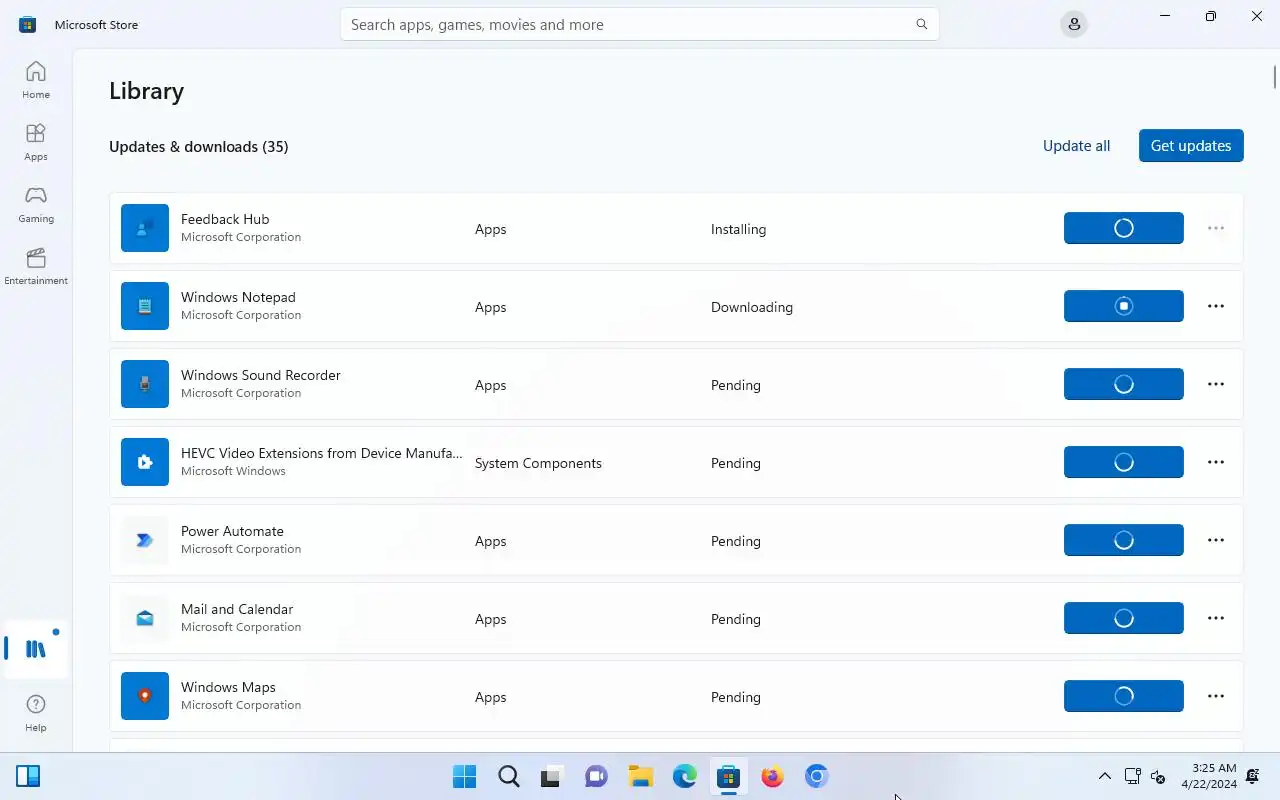Open the Widgets button on taskbar

pos(28,776)
